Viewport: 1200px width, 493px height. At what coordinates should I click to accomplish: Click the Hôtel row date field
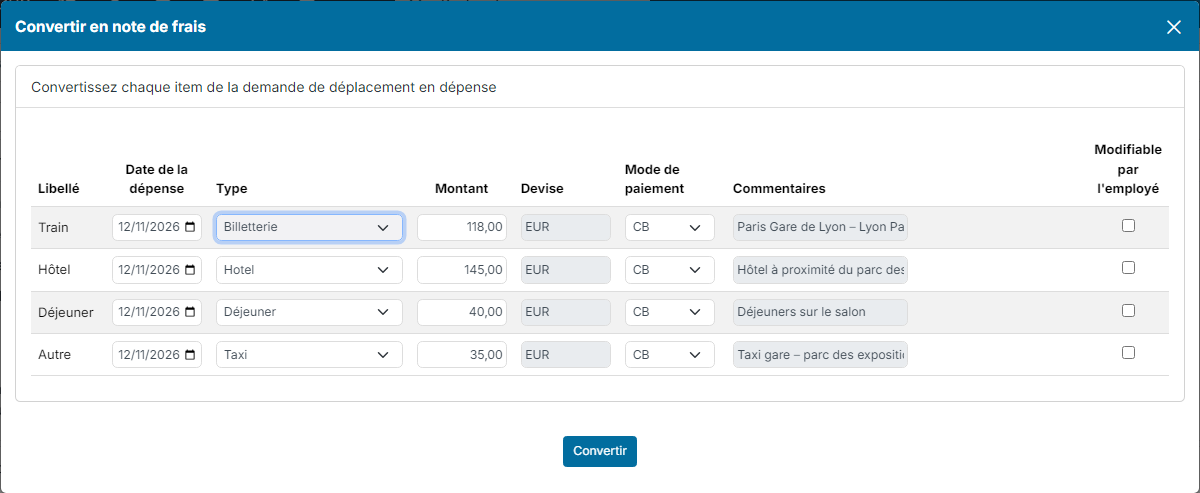[x=157, y=270]
